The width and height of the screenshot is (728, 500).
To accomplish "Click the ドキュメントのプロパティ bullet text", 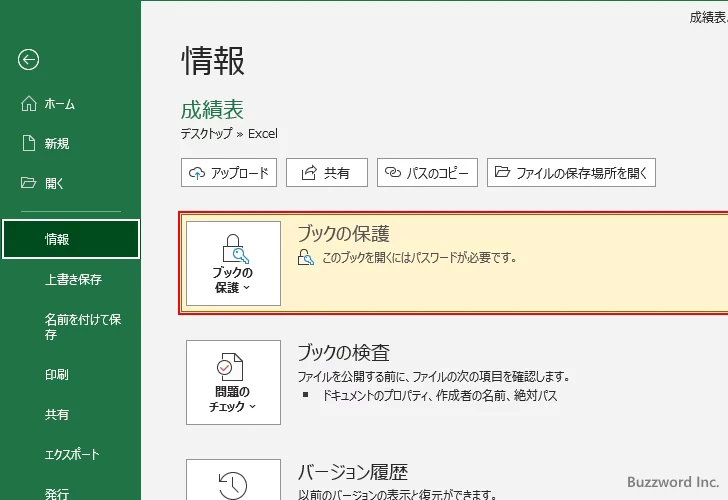I will [x=440, y=396].
